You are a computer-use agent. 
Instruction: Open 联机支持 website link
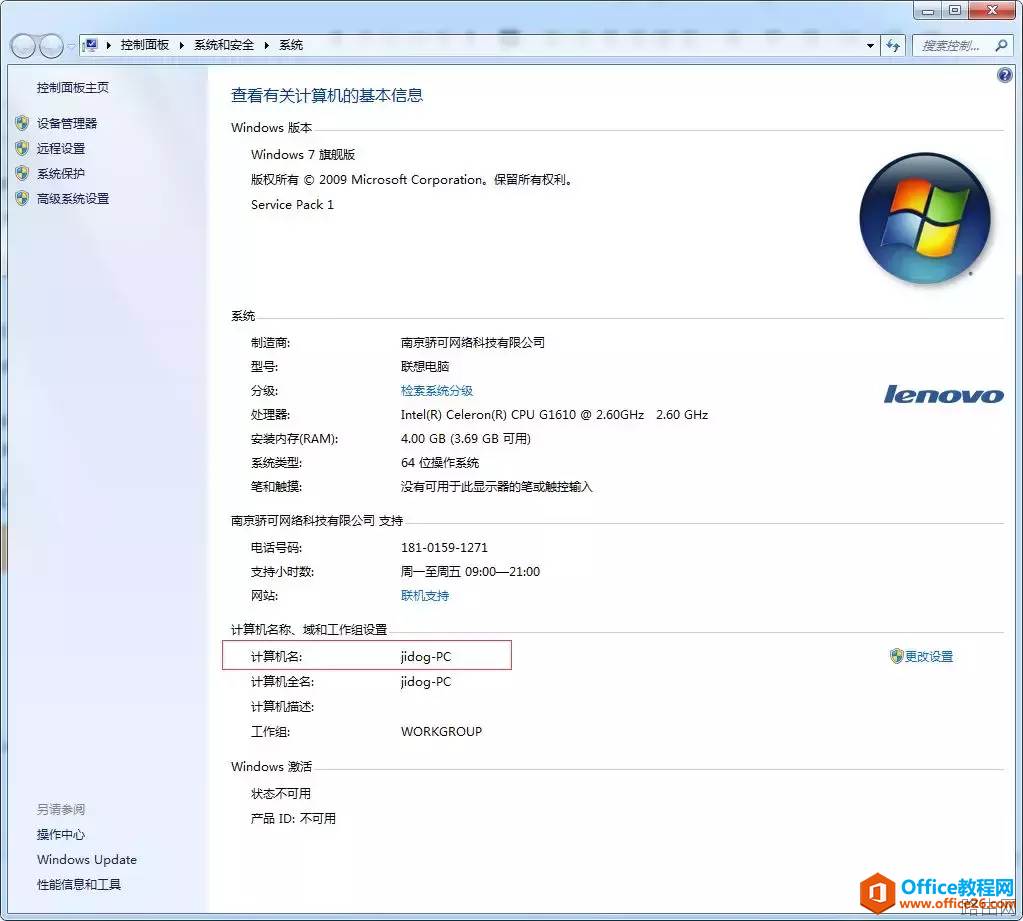(425, 596)
